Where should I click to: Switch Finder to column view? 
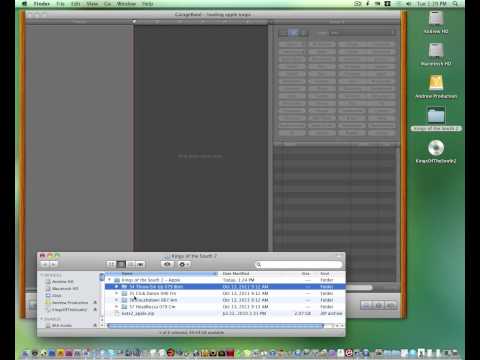[x=131, y=264]
